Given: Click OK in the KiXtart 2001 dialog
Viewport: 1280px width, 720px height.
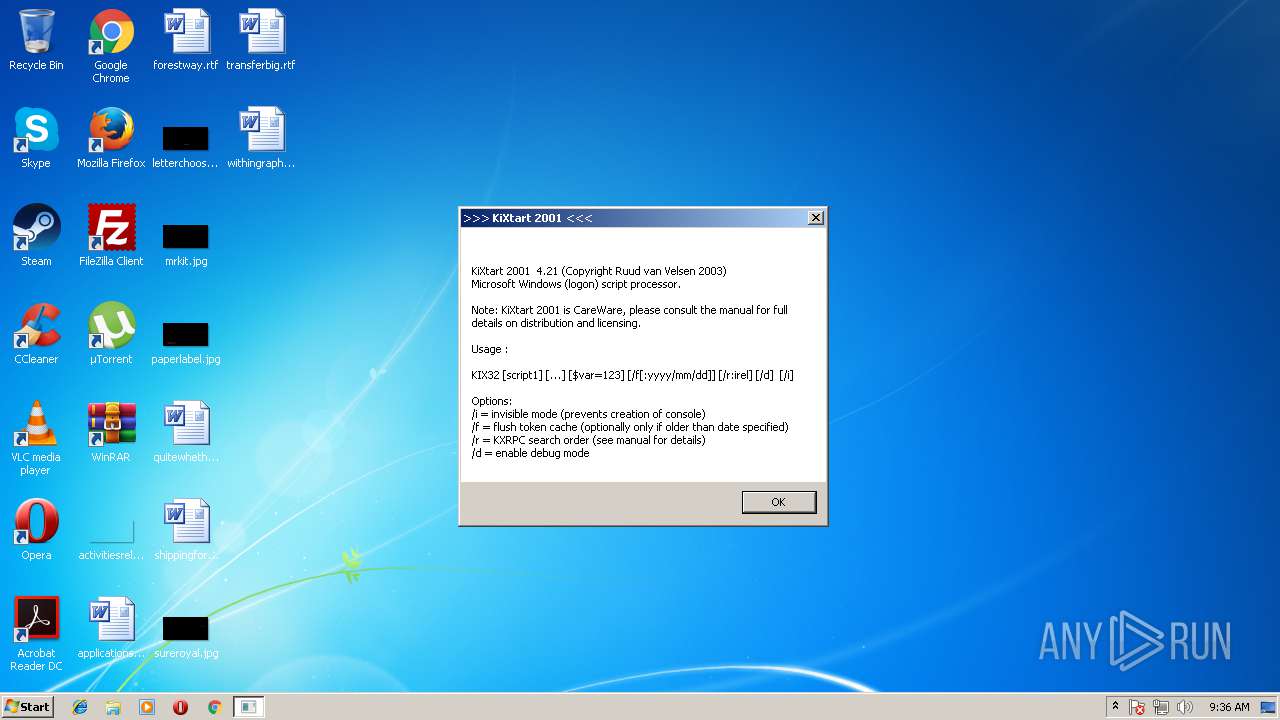Looking at the screenshot, I should click(778, 502).
